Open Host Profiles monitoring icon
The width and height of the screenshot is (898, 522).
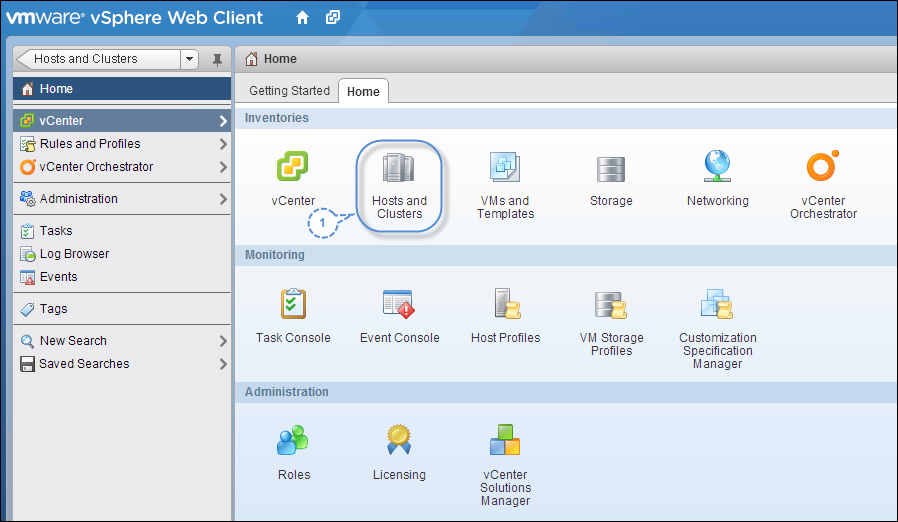pyautogui.click(x=506, y=303)
